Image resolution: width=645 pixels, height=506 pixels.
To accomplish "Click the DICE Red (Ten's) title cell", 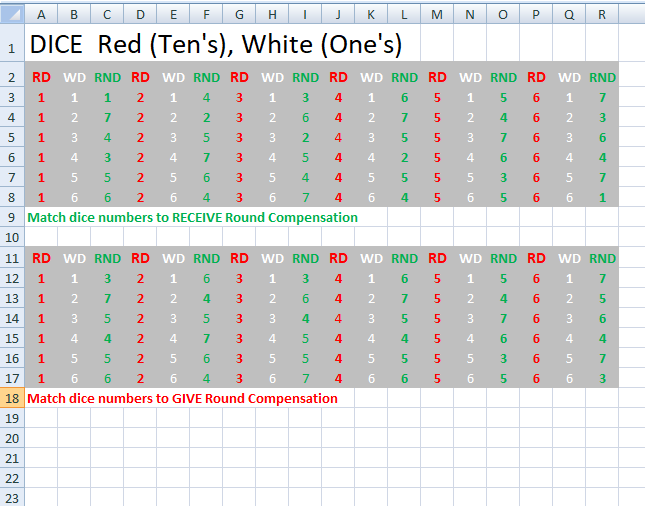I will point(215,46).
